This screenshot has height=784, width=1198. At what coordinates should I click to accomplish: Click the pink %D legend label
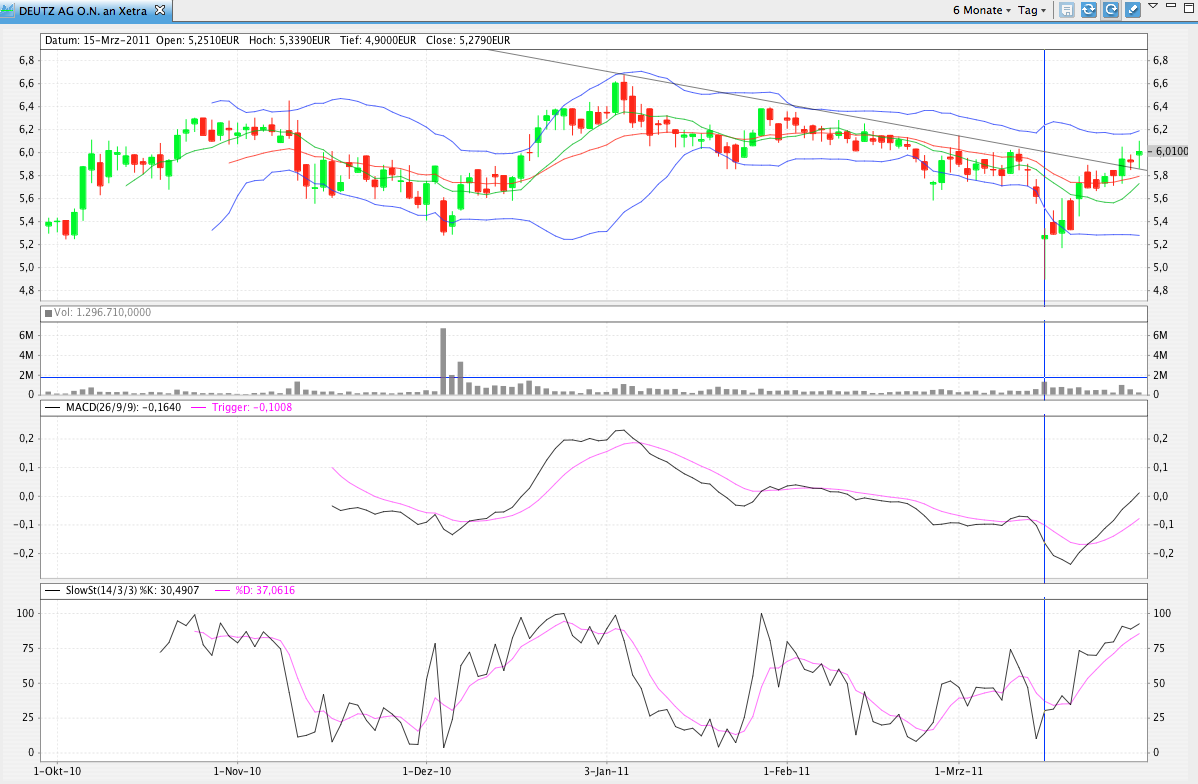[264, 590]
